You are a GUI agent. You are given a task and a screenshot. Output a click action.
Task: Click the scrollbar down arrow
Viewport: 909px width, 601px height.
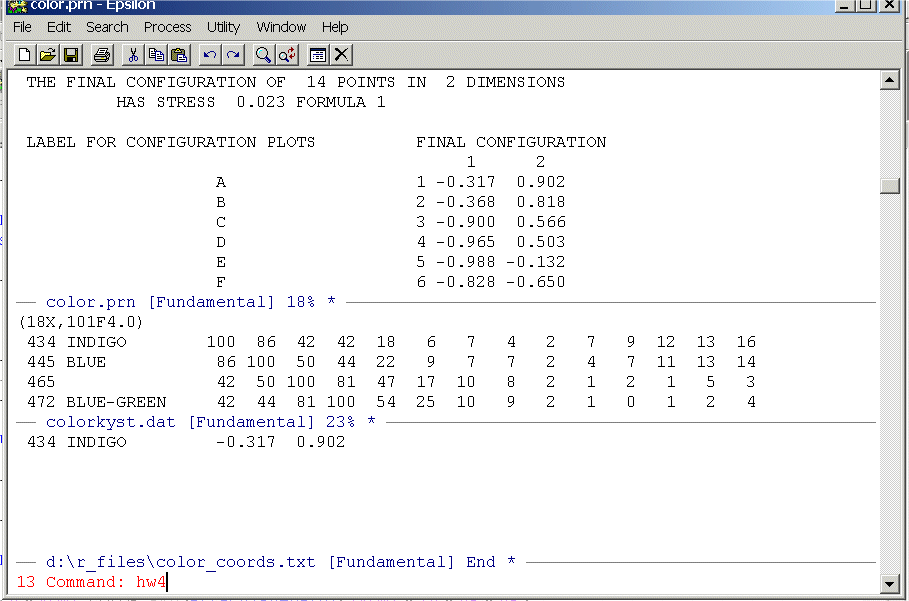click(888, 583)
